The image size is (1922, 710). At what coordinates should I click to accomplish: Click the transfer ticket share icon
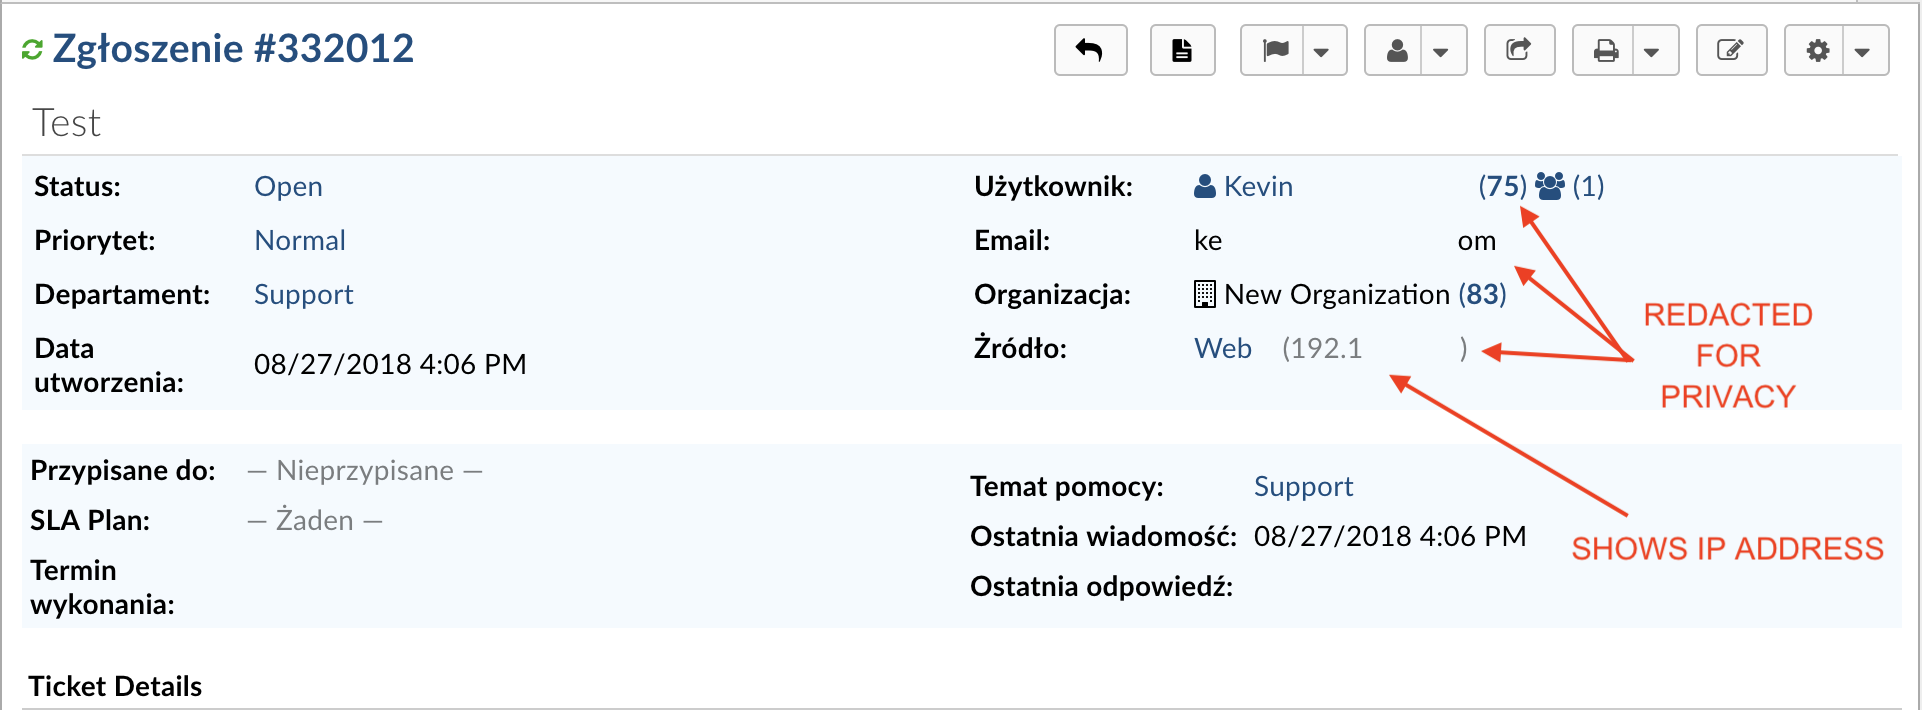point(1519,50)
